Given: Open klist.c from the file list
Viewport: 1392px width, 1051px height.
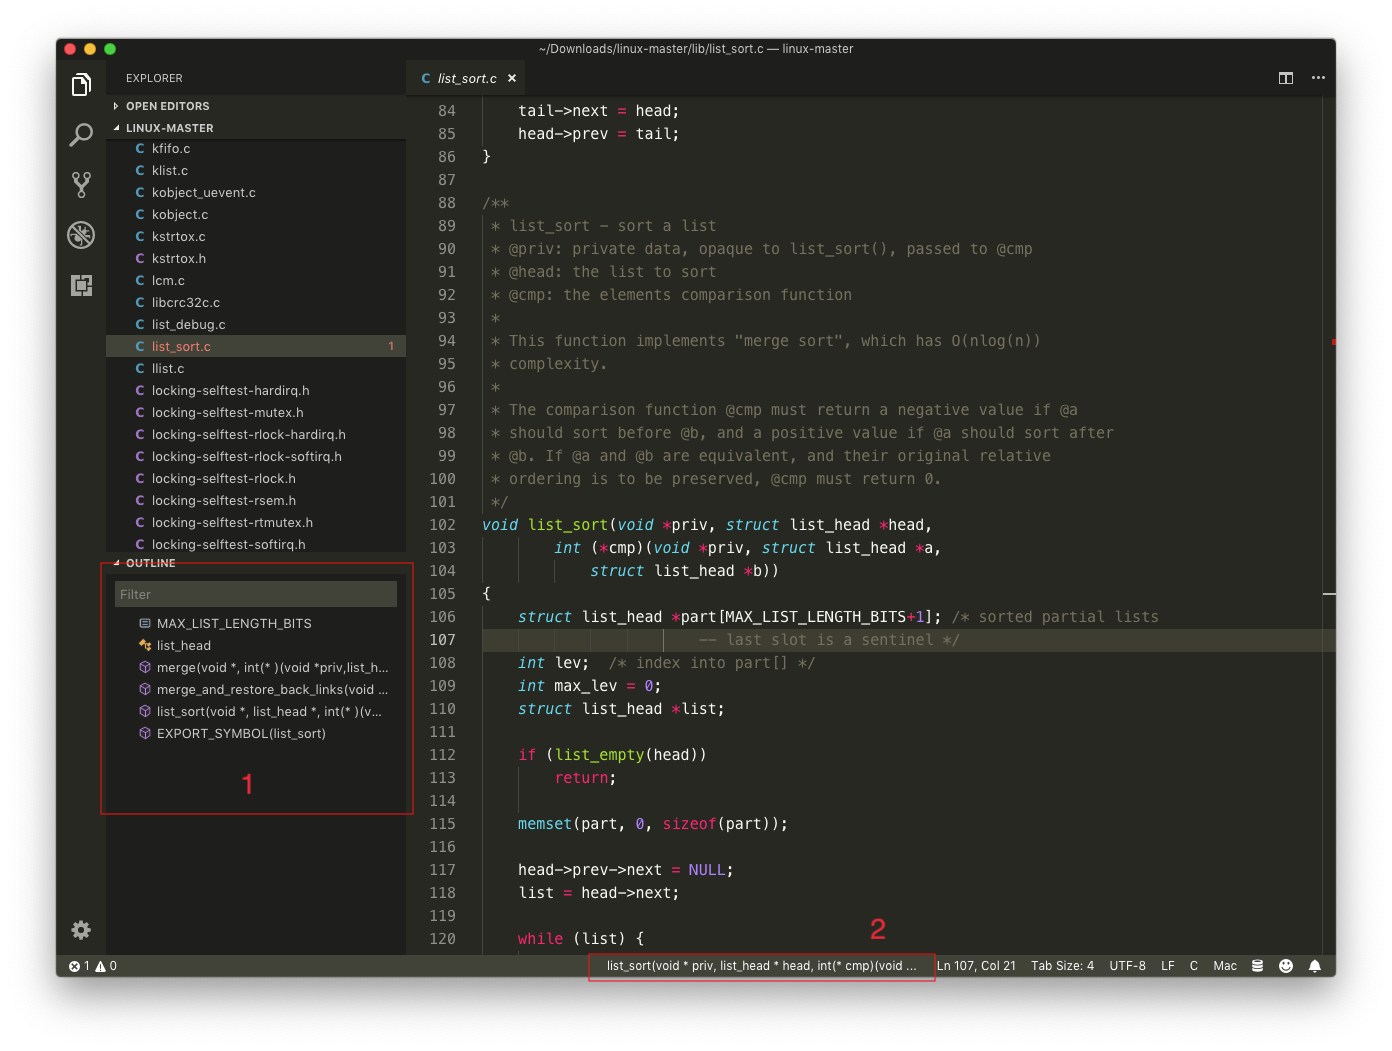Looking at the screenshot, I should click(256, 171).
